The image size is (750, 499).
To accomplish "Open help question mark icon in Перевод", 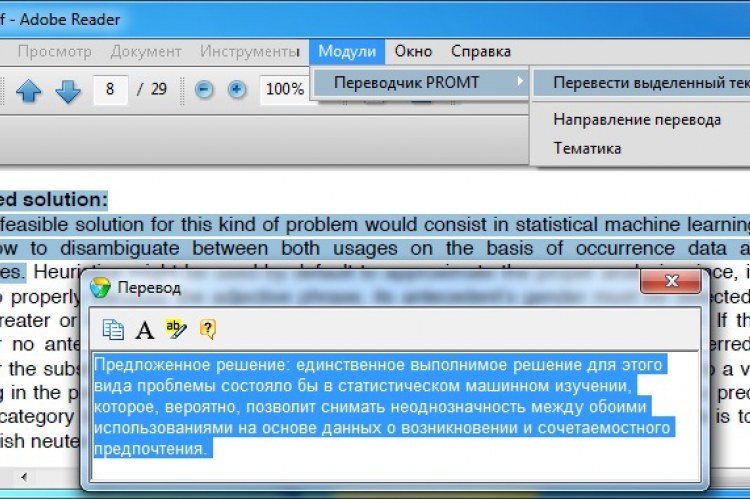I will click(208, 329).
